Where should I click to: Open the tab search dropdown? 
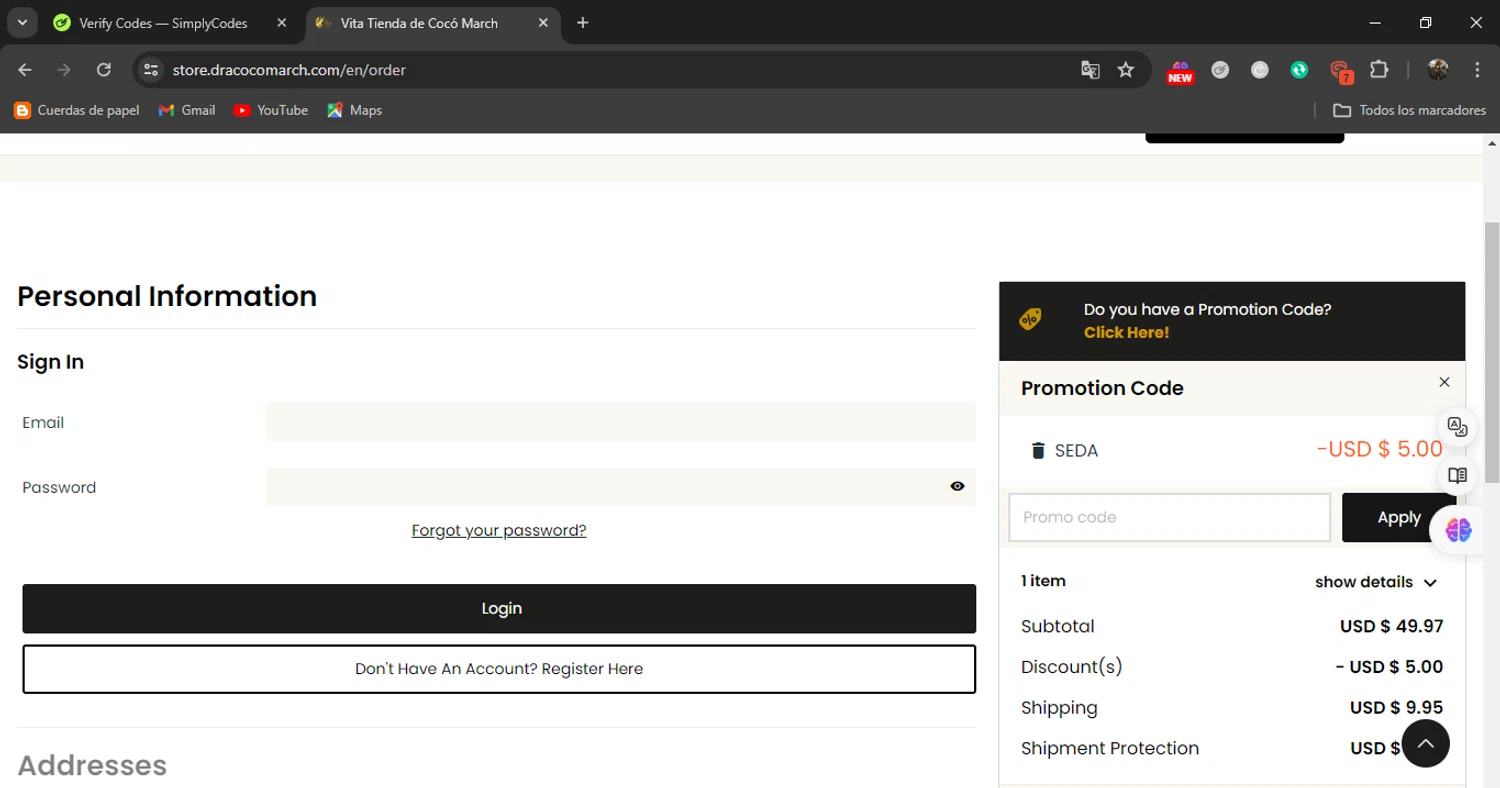coord(21,22)
